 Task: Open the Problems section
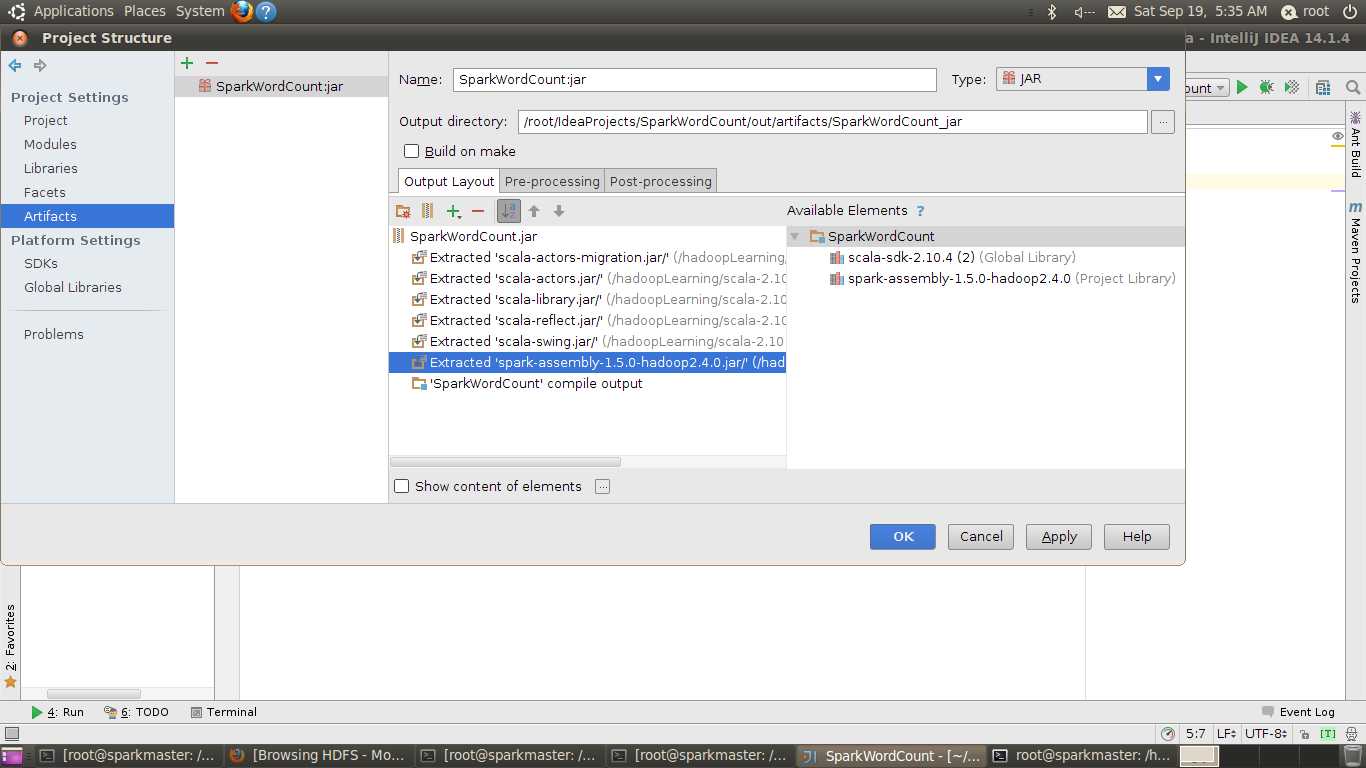(x=54, y=335)
